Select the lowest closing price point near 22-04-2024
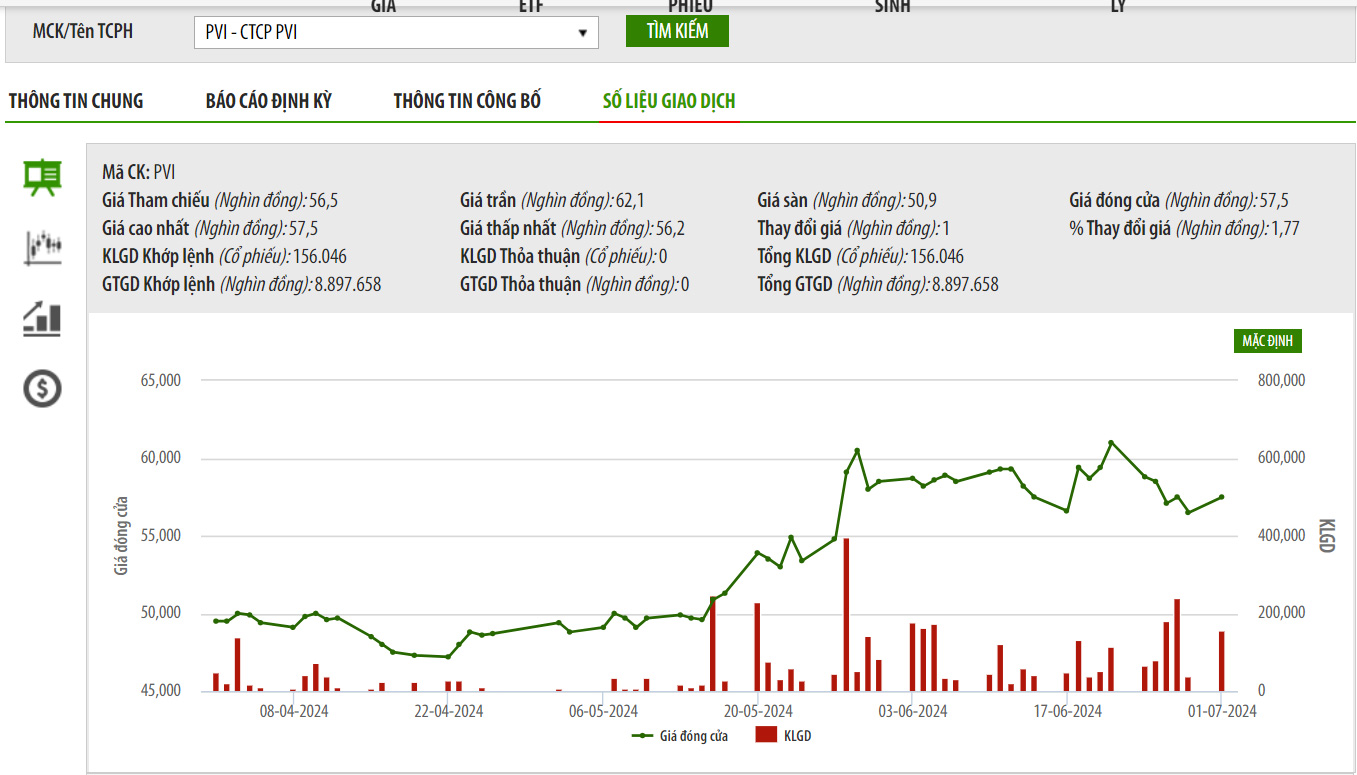Screen dimensions: 1357x775 447,657
